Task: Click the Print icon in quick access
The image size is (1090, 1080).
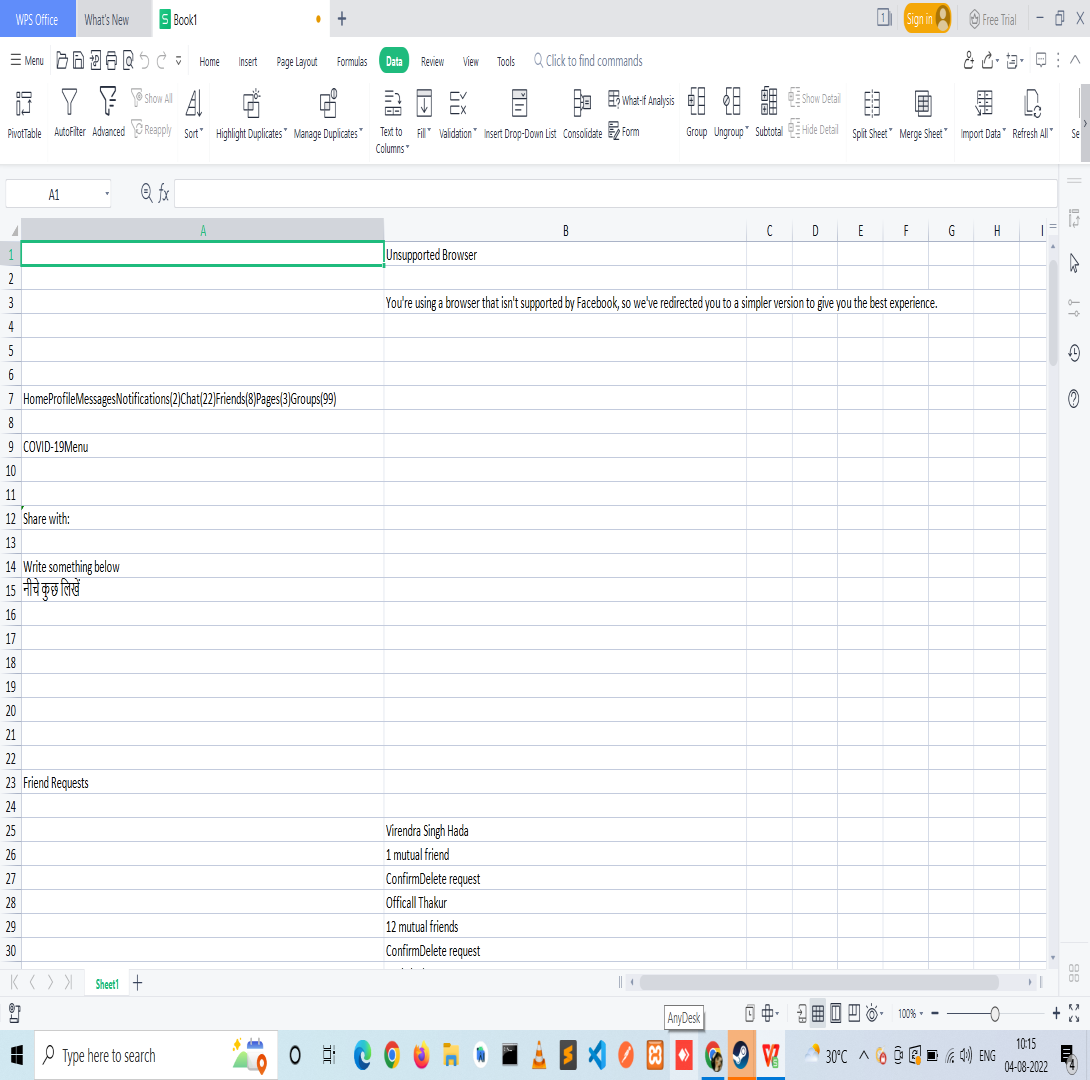Action: [111, 60]
